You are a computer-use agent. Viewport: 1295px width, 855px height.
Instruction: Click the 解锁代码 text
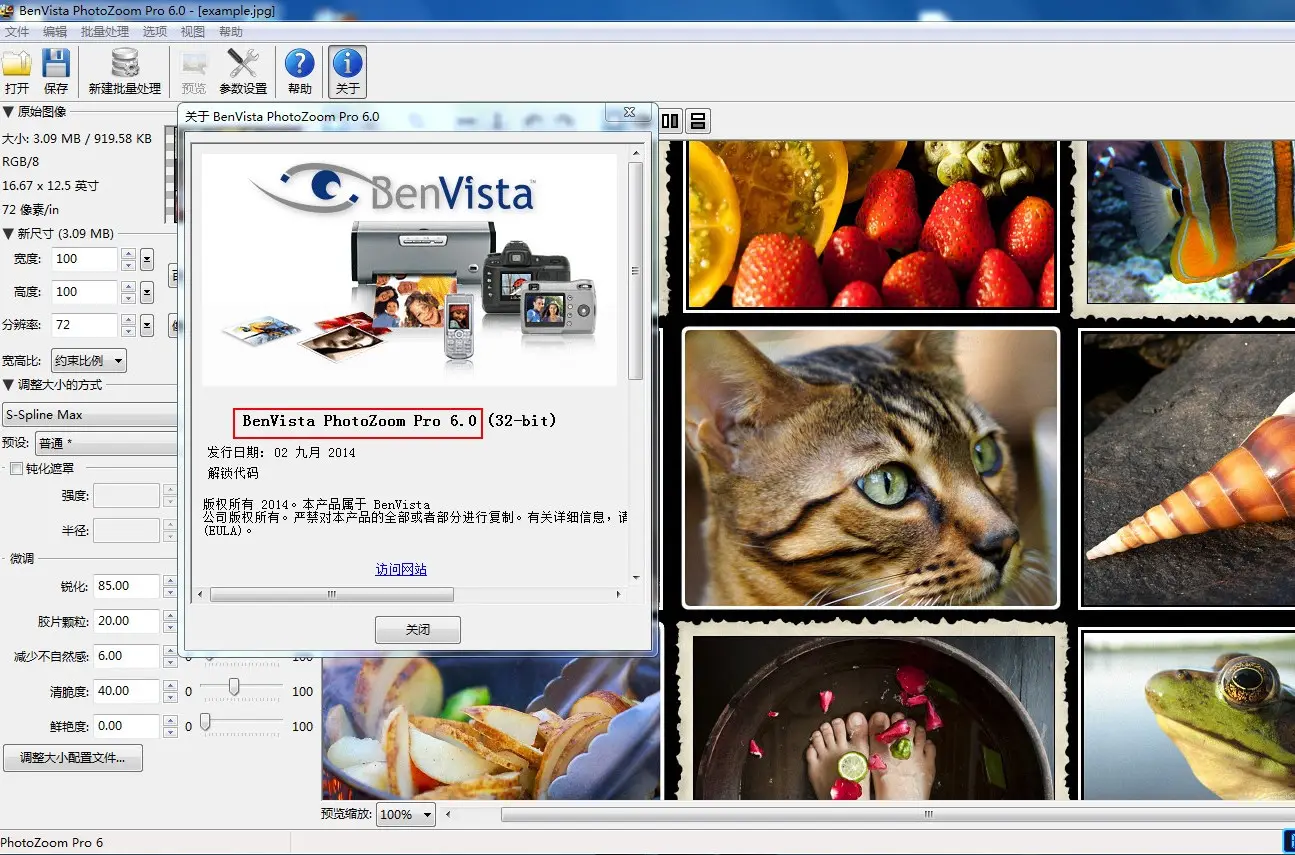click(232, 473)
